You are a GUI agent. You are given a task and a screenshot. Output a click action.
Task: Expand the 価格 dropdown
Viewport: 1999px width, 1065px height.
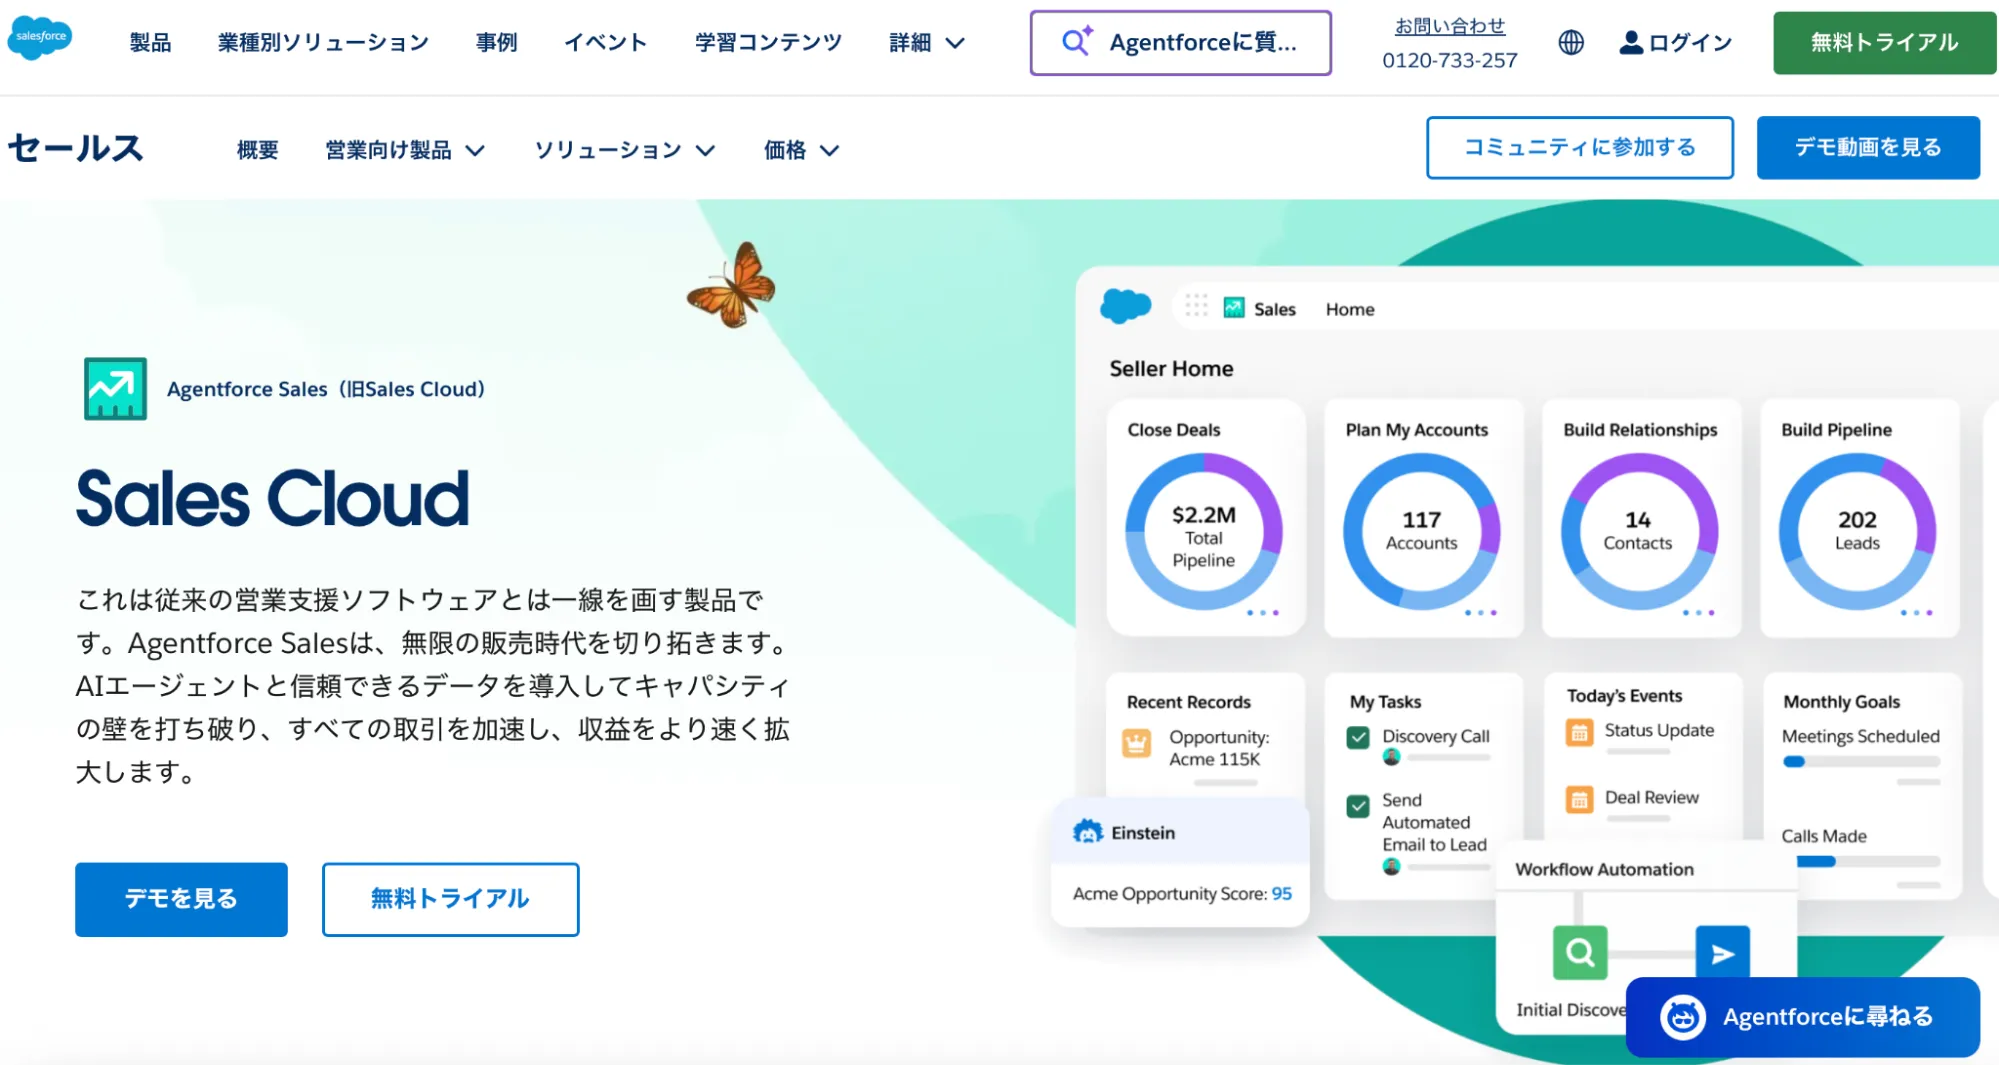click(800, 150)
